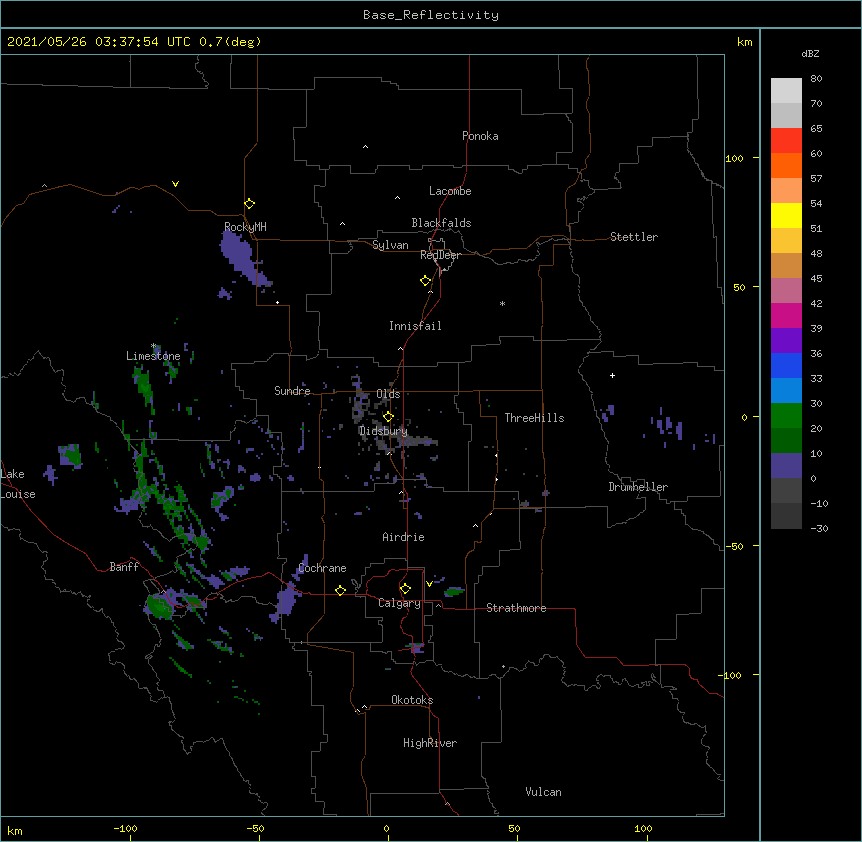The height and width of the screenshot is (842, 862).
Task: Click the Olds town label
Action: (x=388, y=394)
